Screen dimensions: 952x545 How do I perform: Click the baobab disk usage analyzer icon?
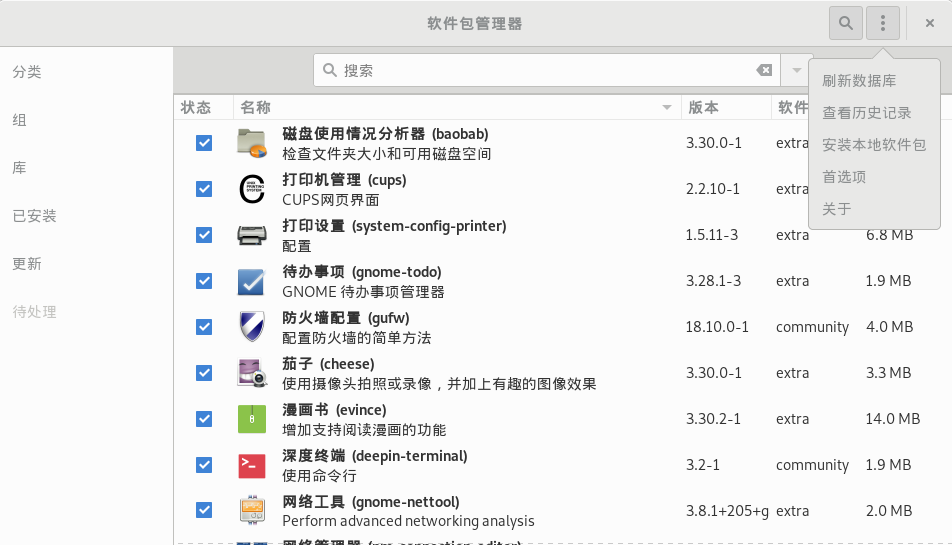pos(252,143)
